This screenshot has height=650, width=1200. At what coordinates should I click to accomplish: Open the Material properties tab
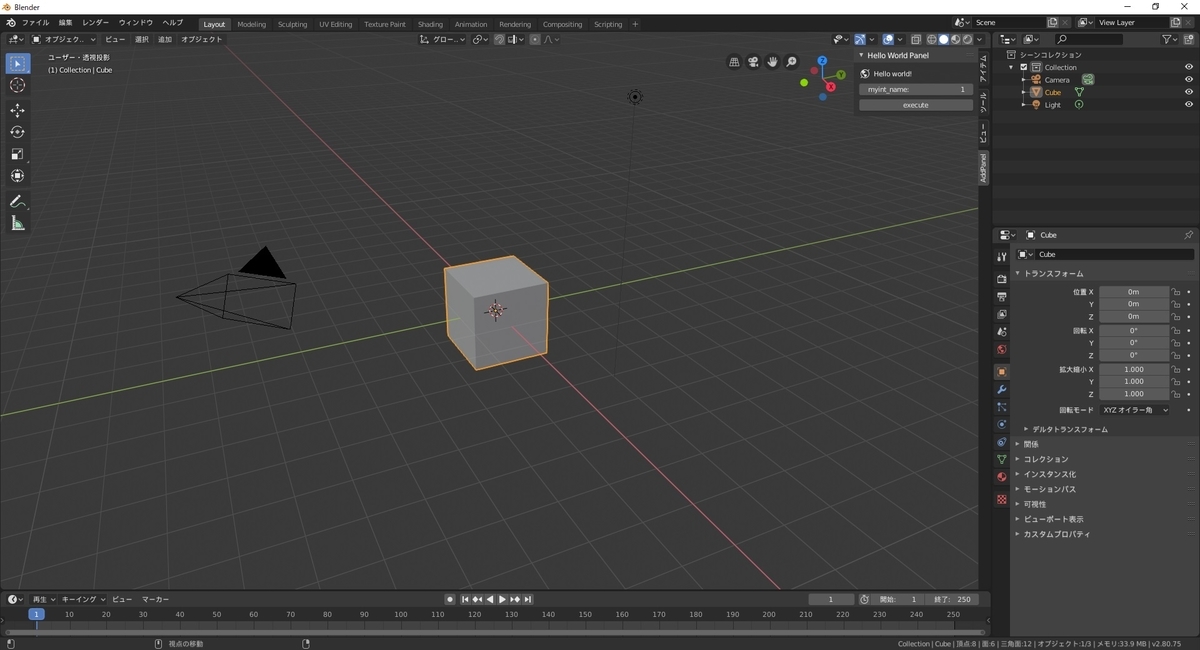(1001, 477)
